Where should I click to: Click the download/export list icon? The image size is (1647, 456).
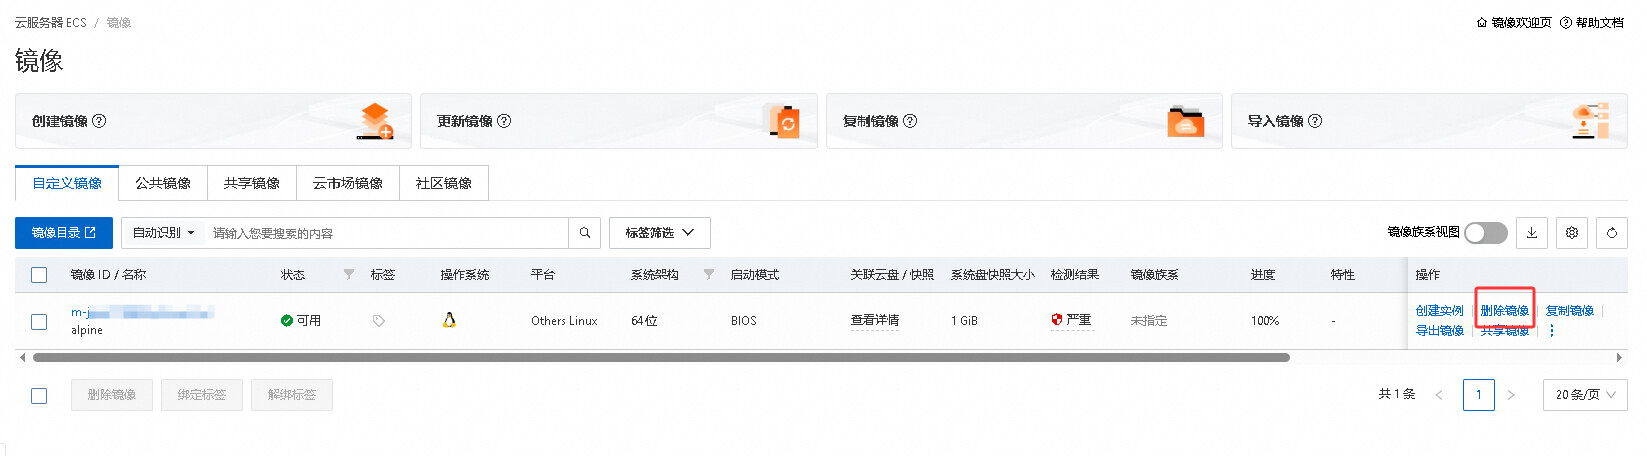1531,233
